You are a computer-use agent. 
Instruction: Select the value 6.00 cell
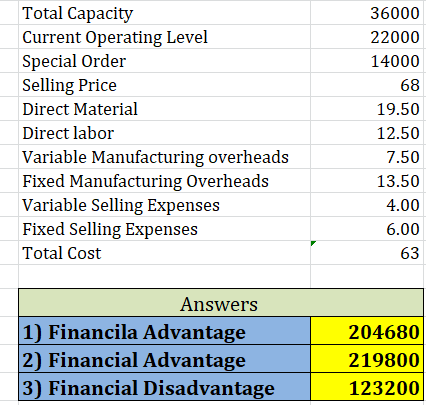pos(367,229)
